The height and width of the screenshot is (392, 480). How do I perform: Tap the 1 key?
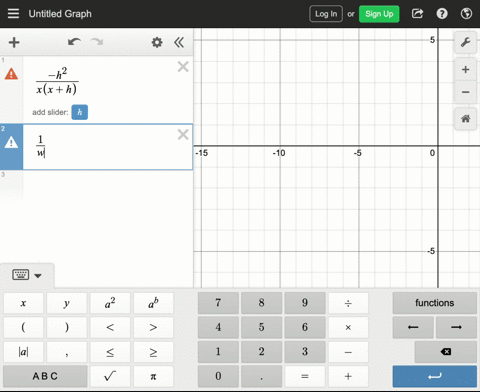pos(218,352)
